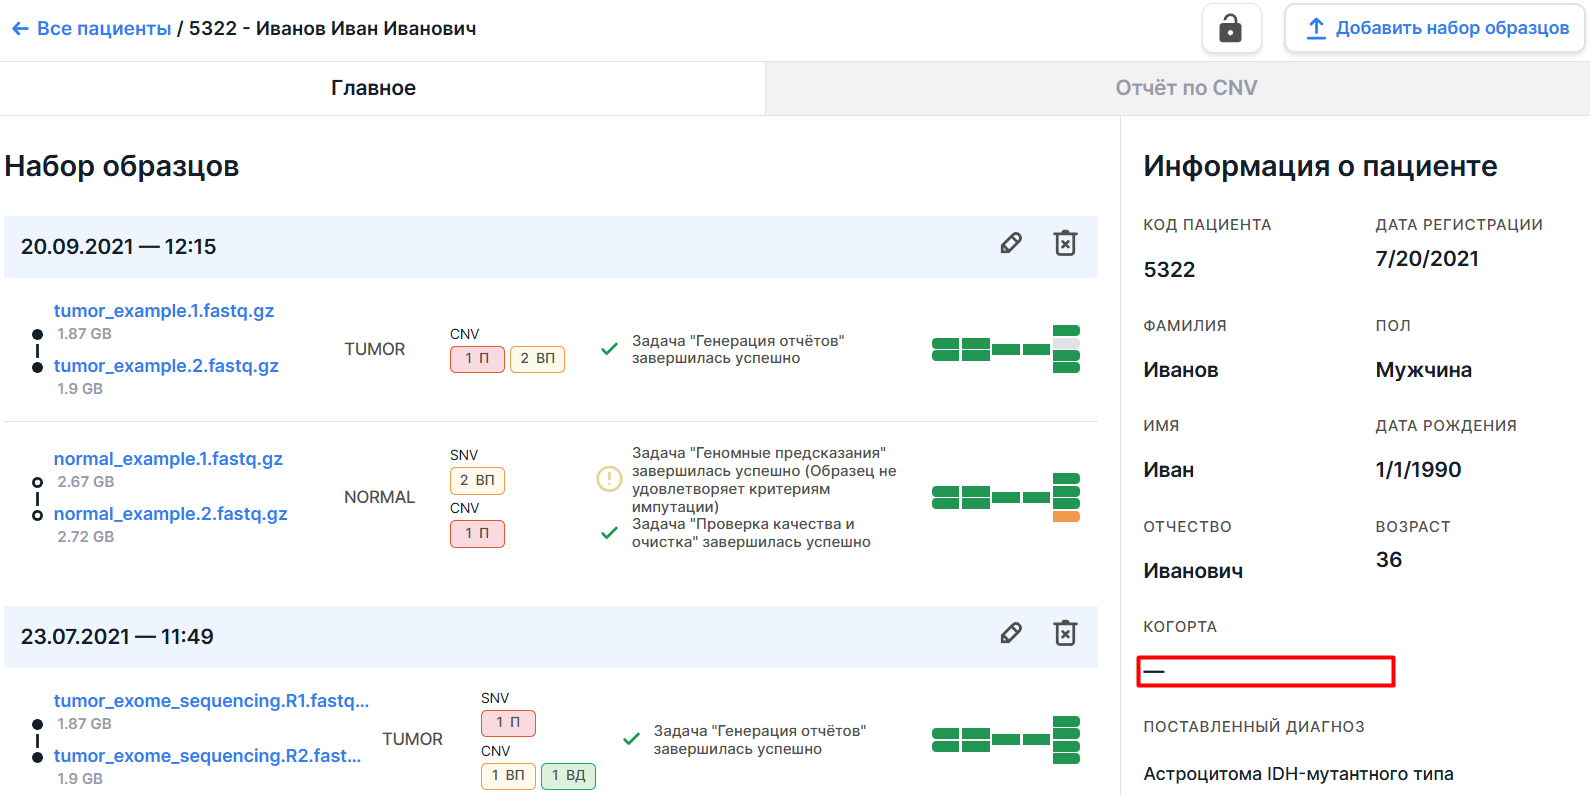Image resolution: width=1590 pixels, height=795 pixels.
Task: Switch to the Отчёт по CNV tab
Action: 1186,88
